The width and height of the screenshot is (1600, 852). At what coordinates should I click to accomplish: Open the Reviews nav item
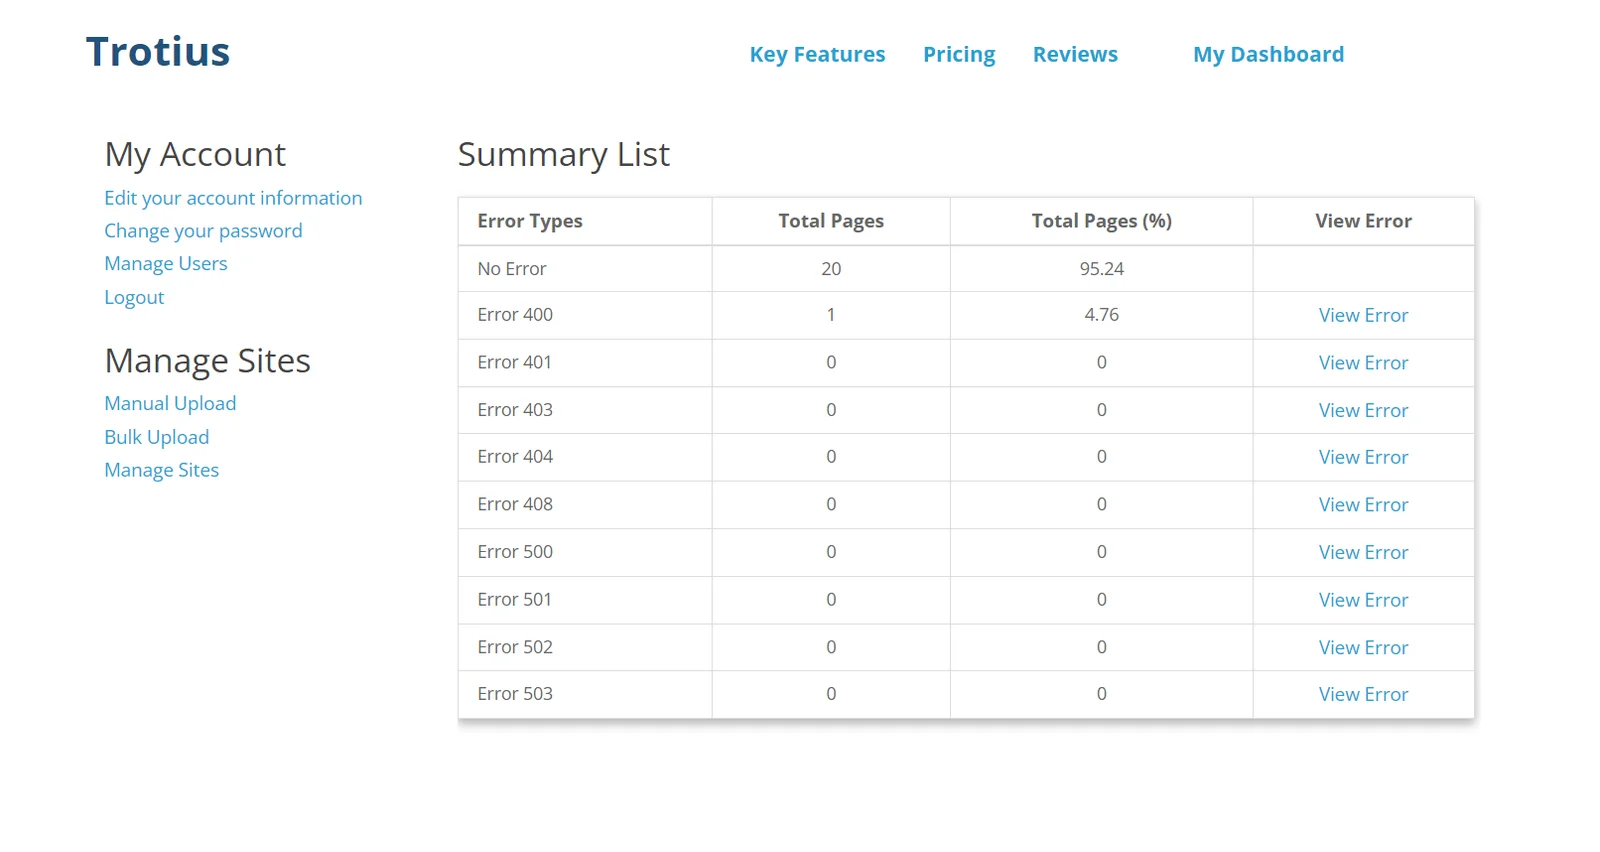[x=1075, y=55]
